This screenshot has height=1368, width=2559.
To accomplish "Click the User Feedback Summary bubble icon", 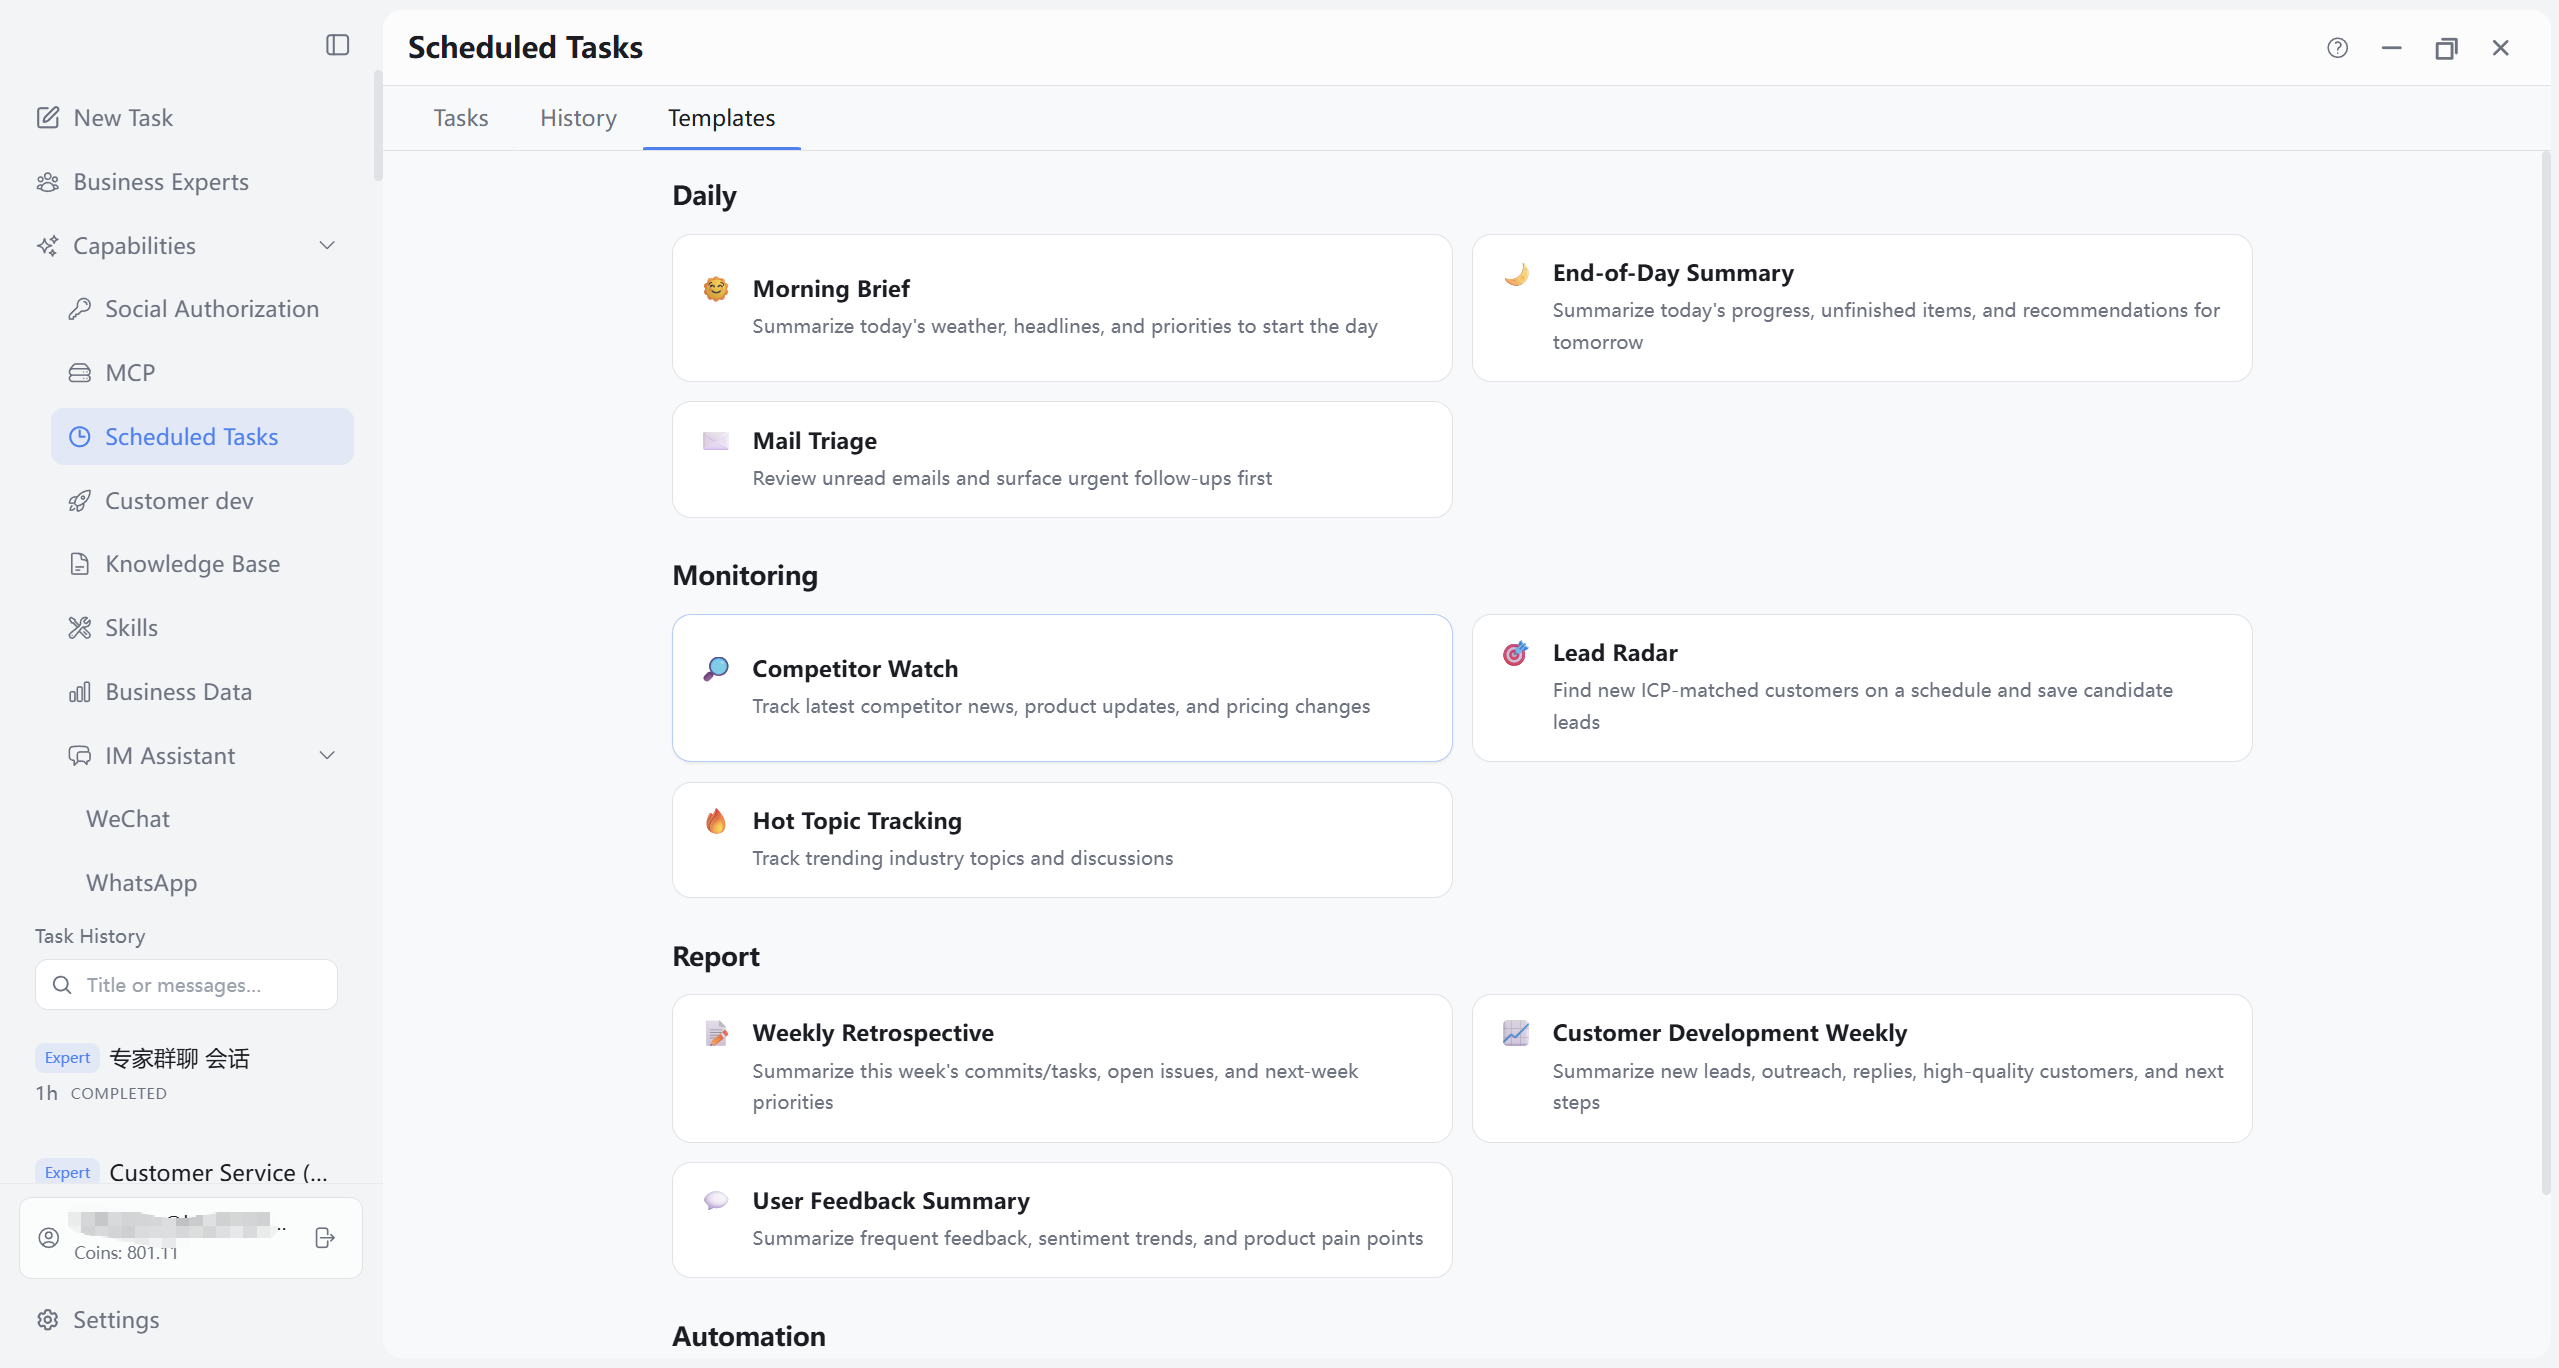I will point(716,1201).
